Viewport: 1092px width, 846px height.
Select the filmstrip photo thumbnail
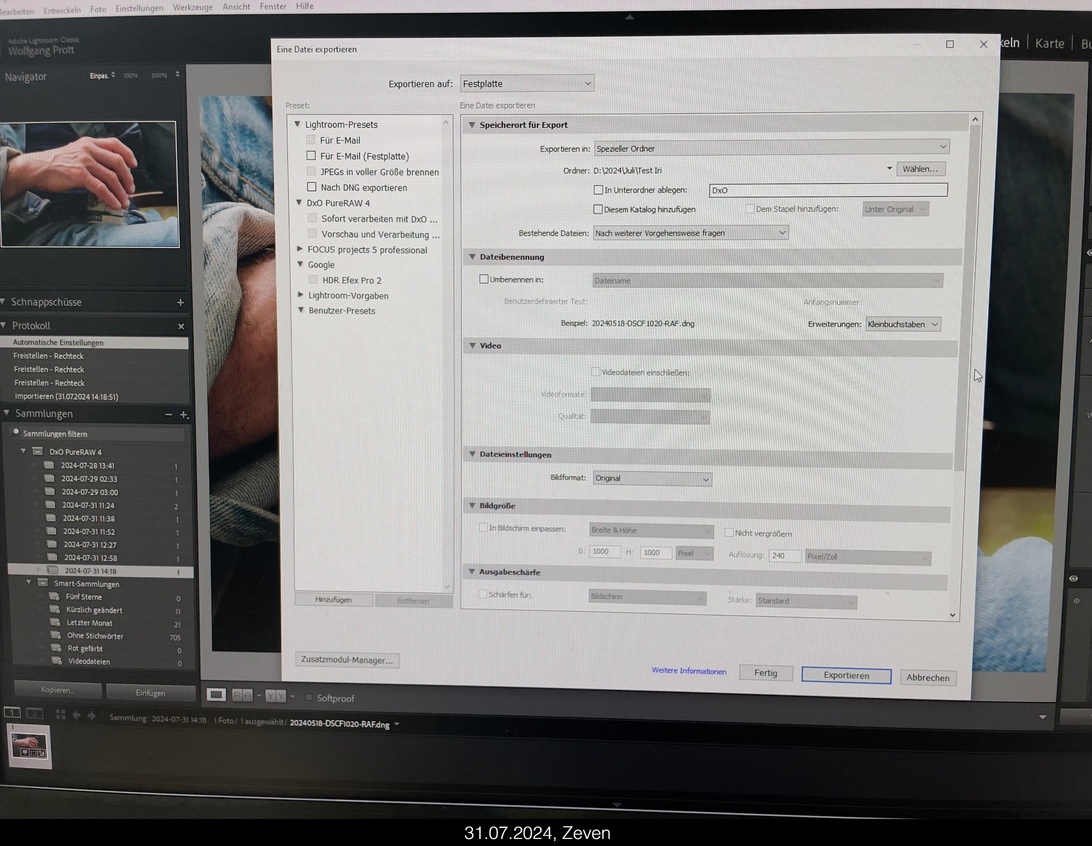(x=29, y=744)
